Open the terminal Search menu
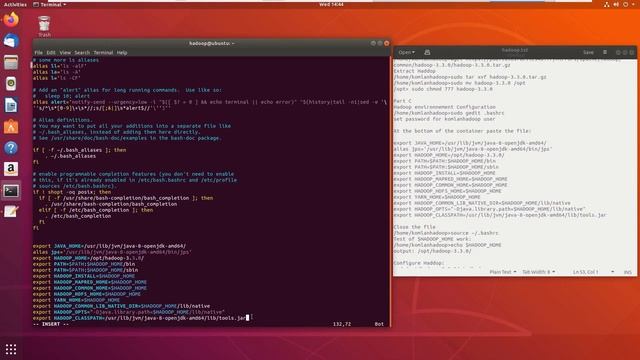This screenshot has width=640, height=360. coord(82,53)
